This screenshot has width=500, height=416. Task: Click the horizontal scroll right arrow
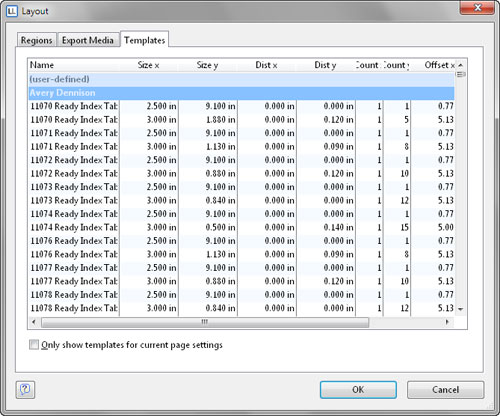(447, 322)
